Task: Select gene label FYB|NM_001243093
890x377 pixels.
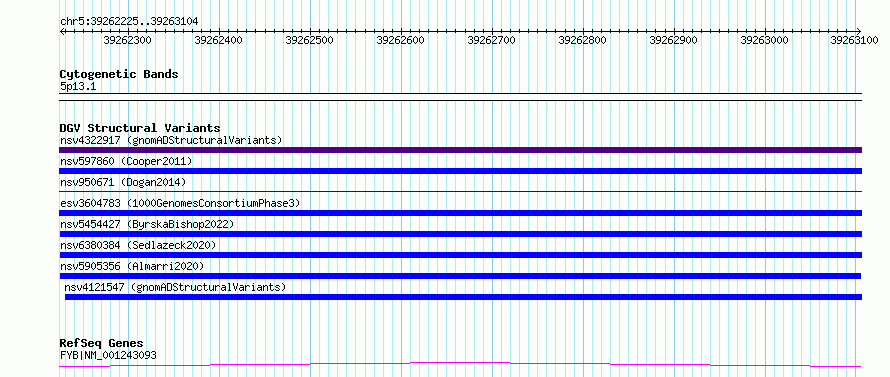Action: click(x=108, y=355)
